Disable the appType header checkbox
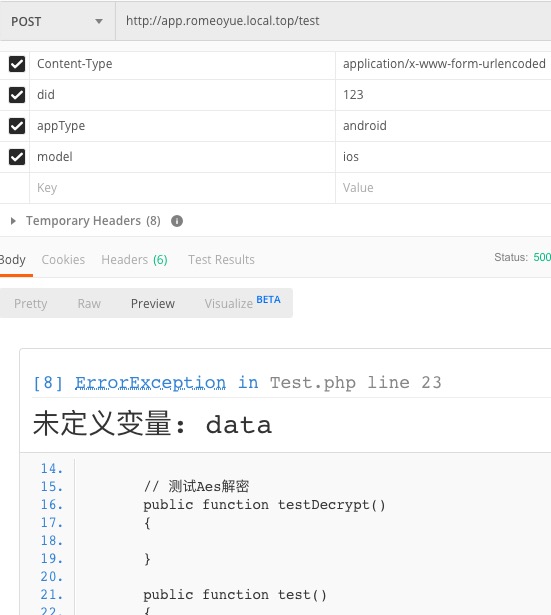 17,126
